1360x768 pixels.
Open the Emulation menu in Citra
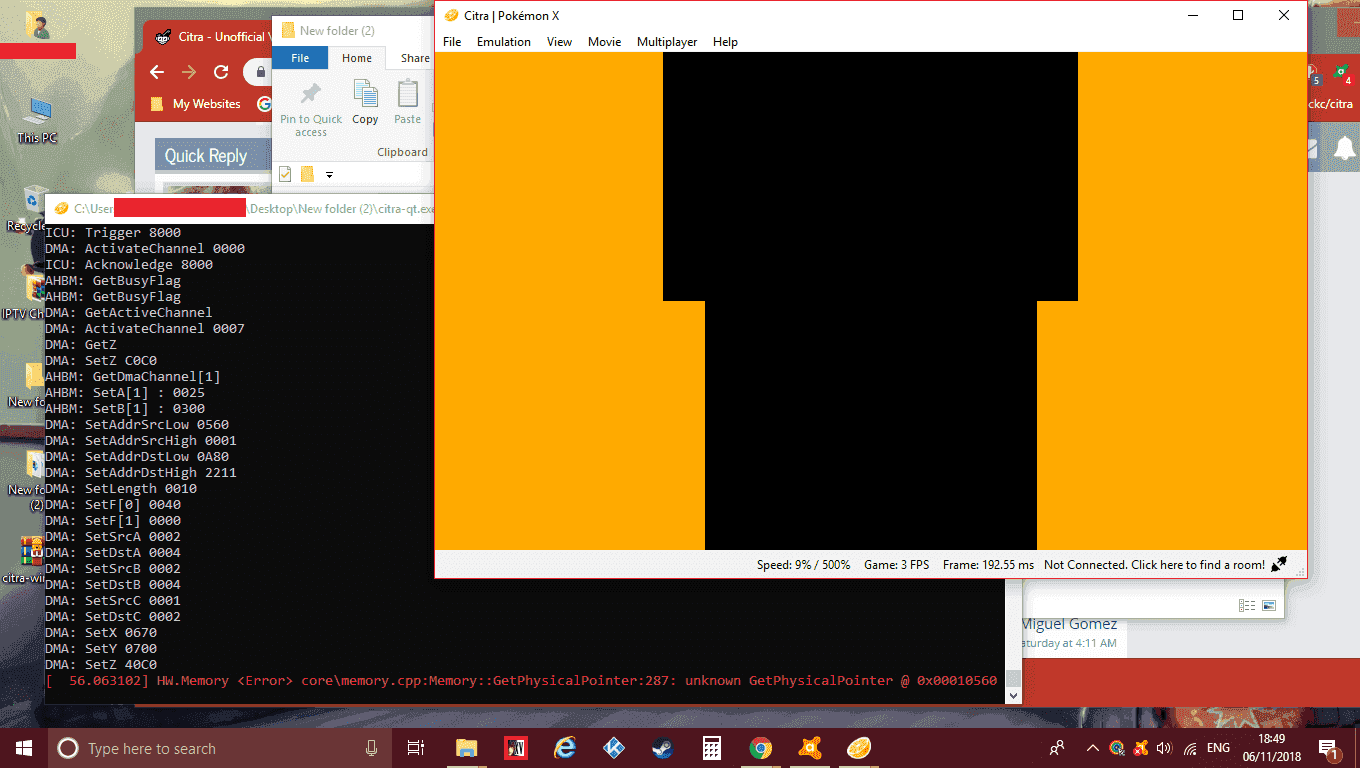503,42
